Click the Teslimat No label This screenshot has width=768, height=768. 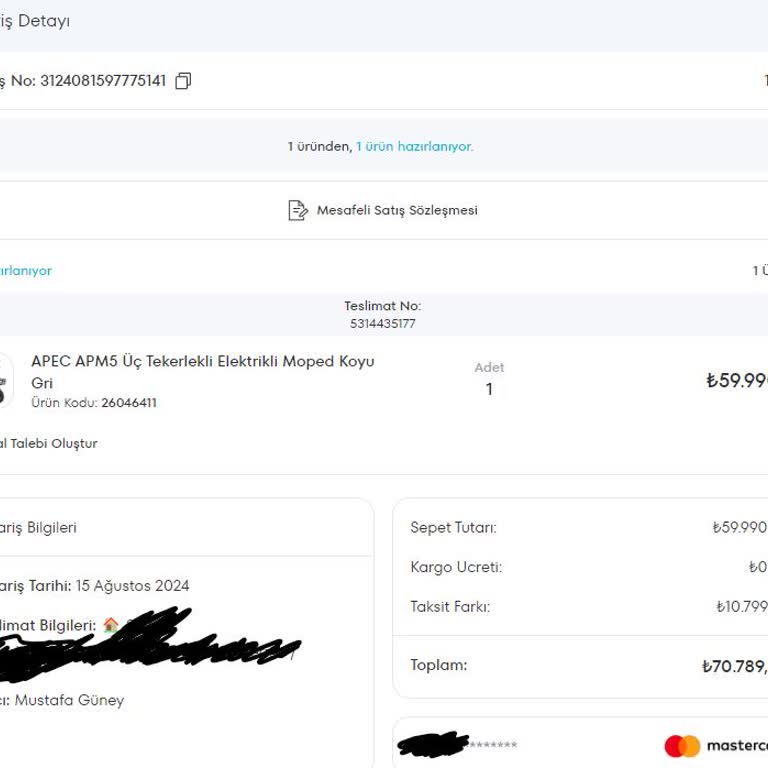383,306
